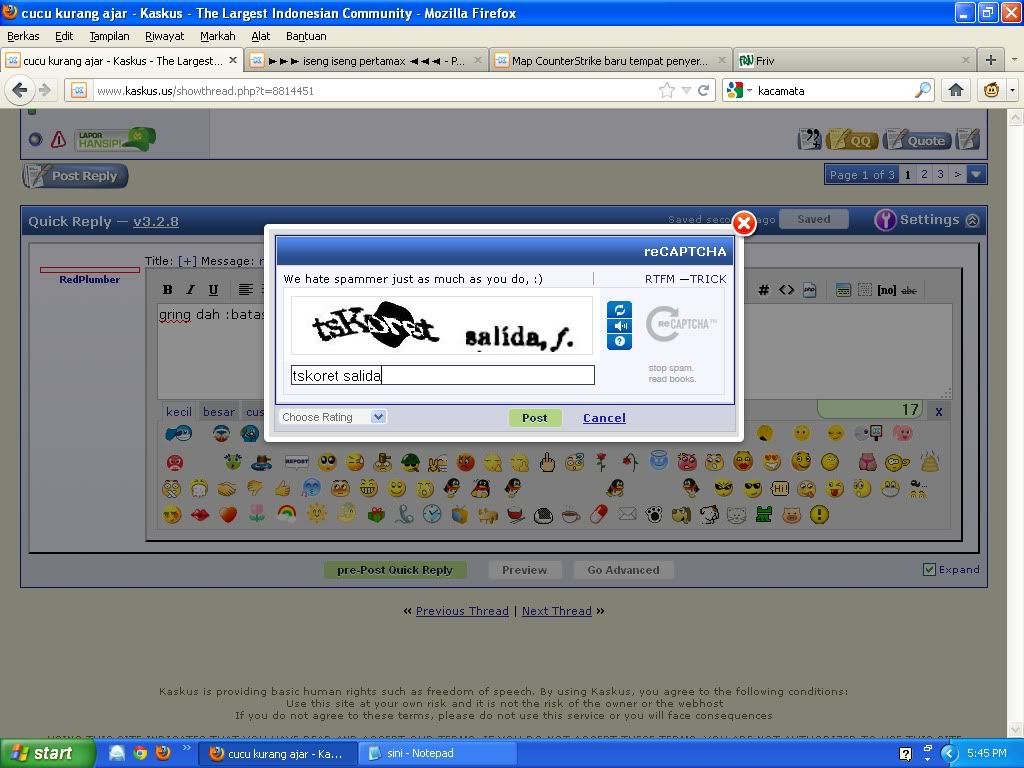The width and height of the screenshot is (1024, 768).
Task: Insert PHP tags with the php icon
Action: 810,290
